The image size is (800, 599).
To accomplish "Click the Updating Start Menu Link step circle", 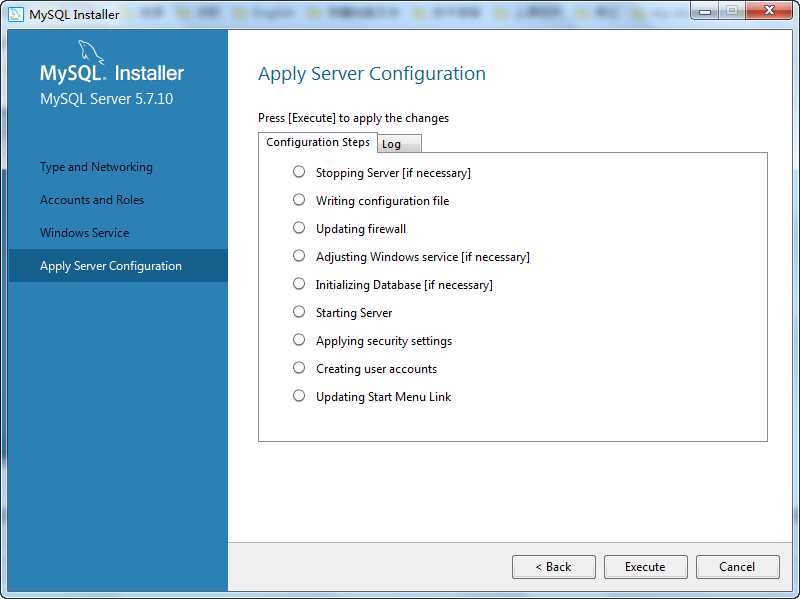I will 299,396.
